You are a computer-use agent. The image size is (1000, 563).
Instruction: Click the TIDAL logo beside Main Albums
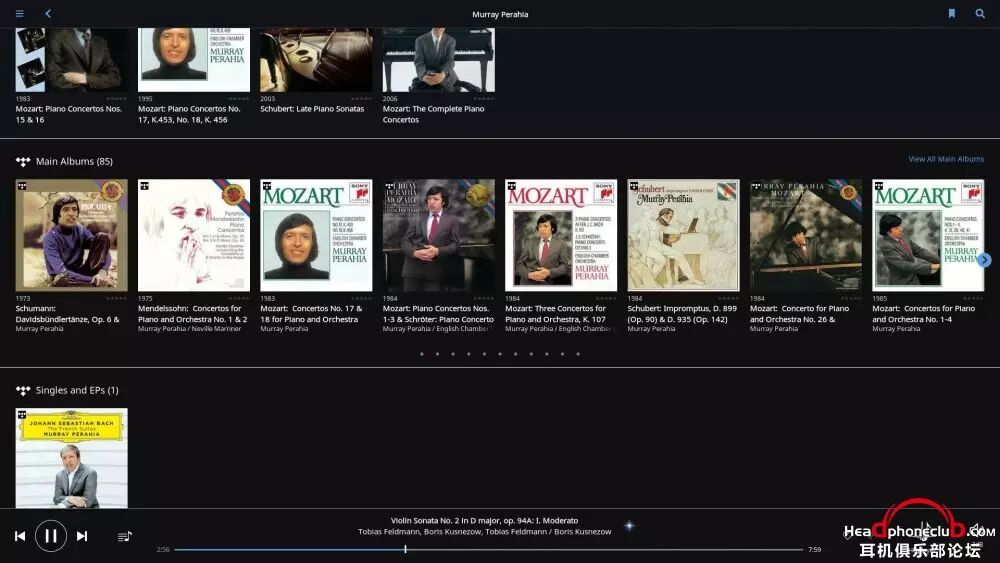click(23, 162)
